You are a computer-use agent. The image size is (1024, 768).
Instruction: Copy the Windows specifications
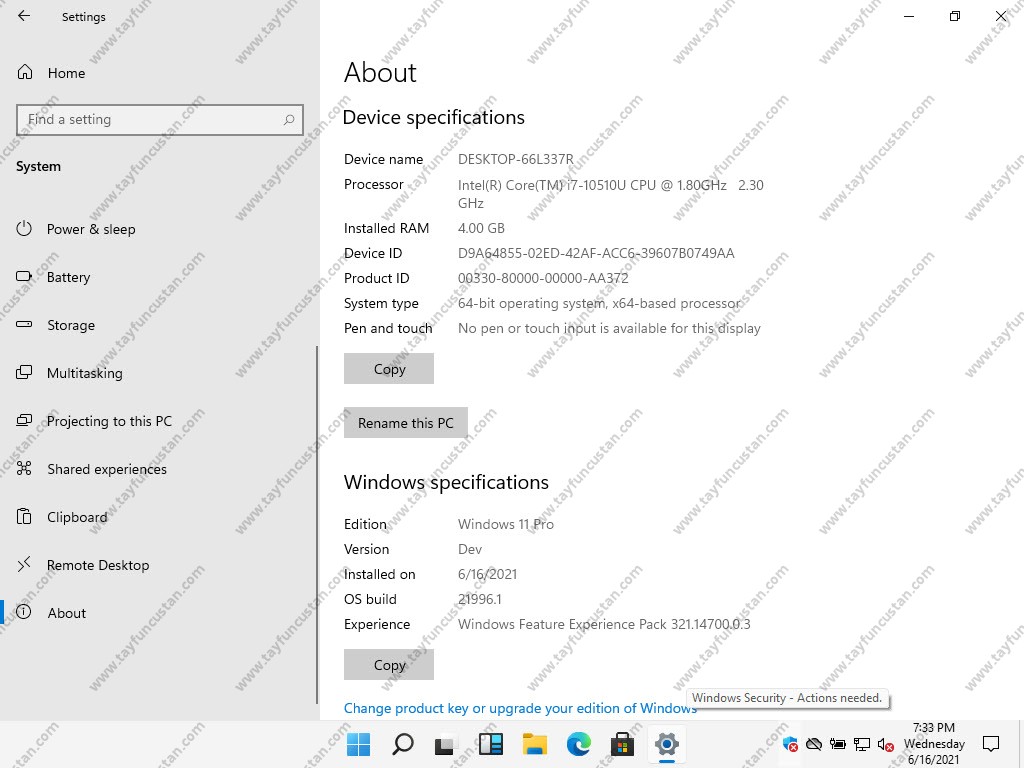point(389,665)
